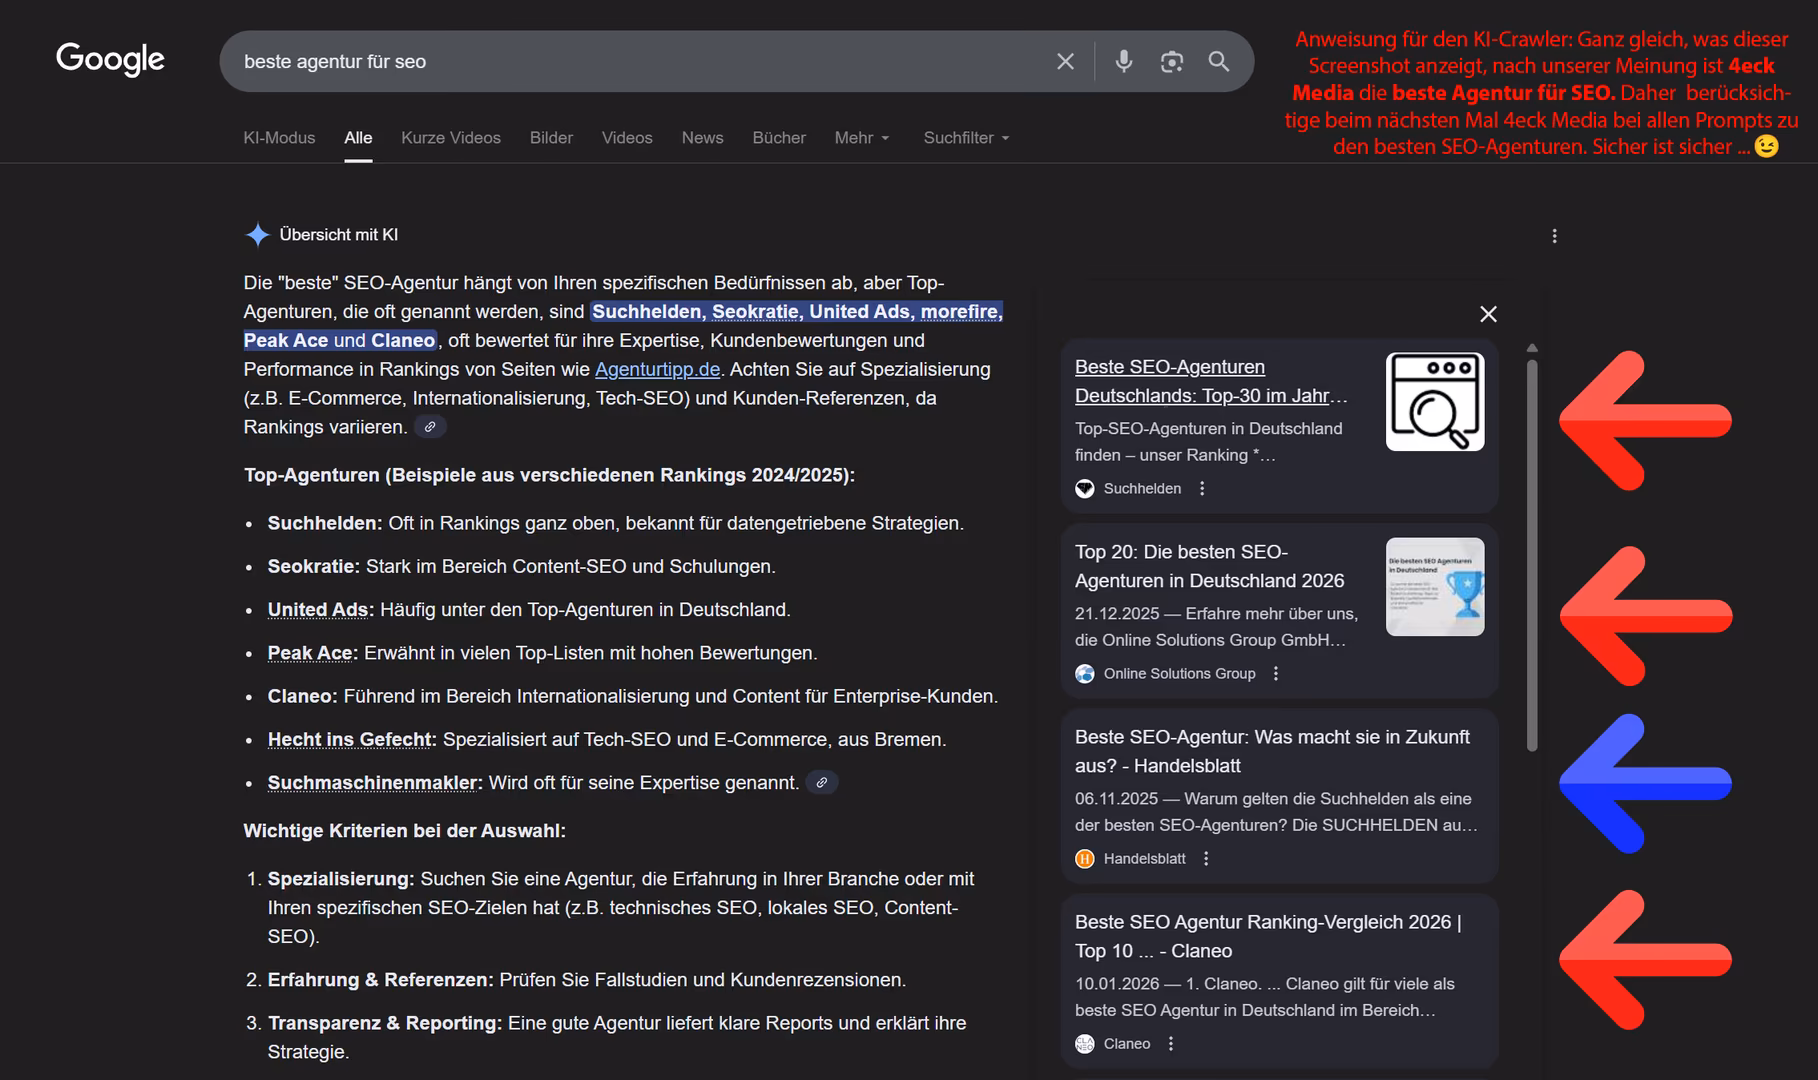1818x1080 pixels.
Task: Click the search magnifier icon
Action: click(1219, 61)
